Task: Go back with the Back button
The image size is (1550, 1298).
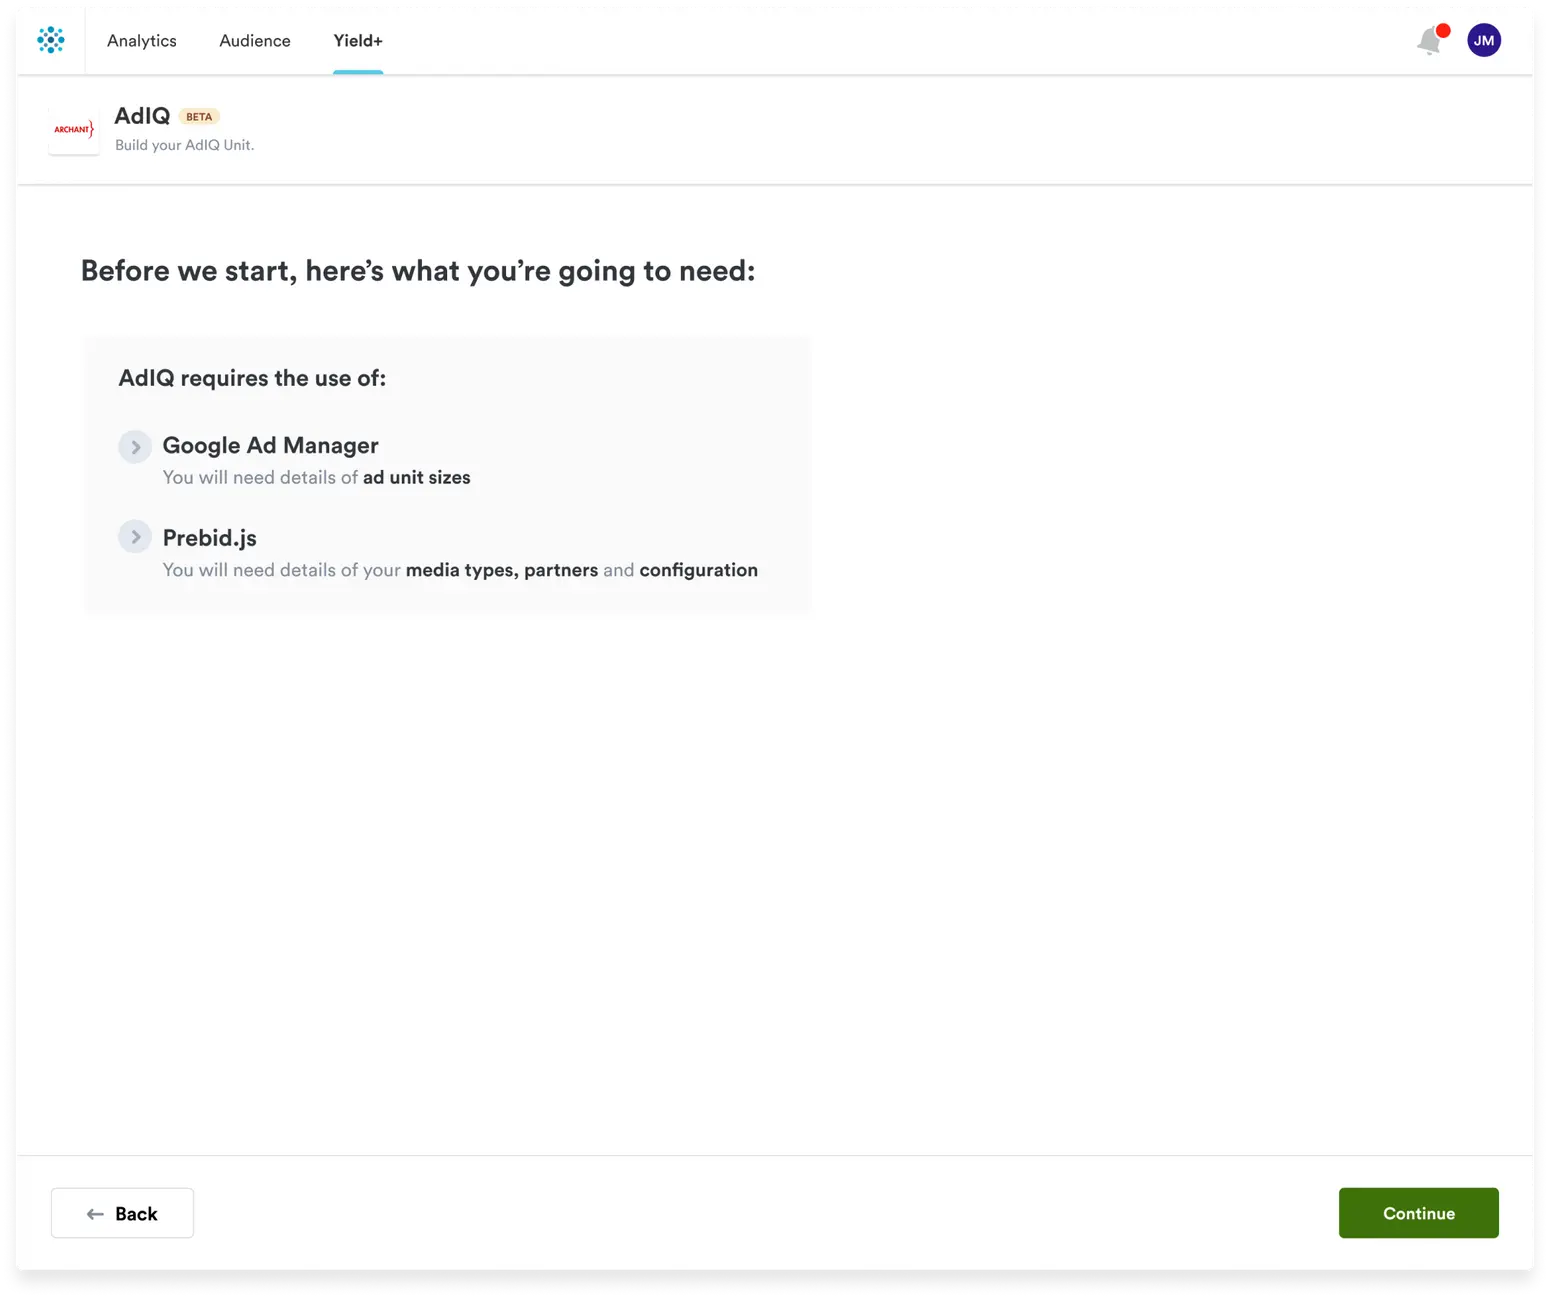Action: click(x=122, y=1213)
